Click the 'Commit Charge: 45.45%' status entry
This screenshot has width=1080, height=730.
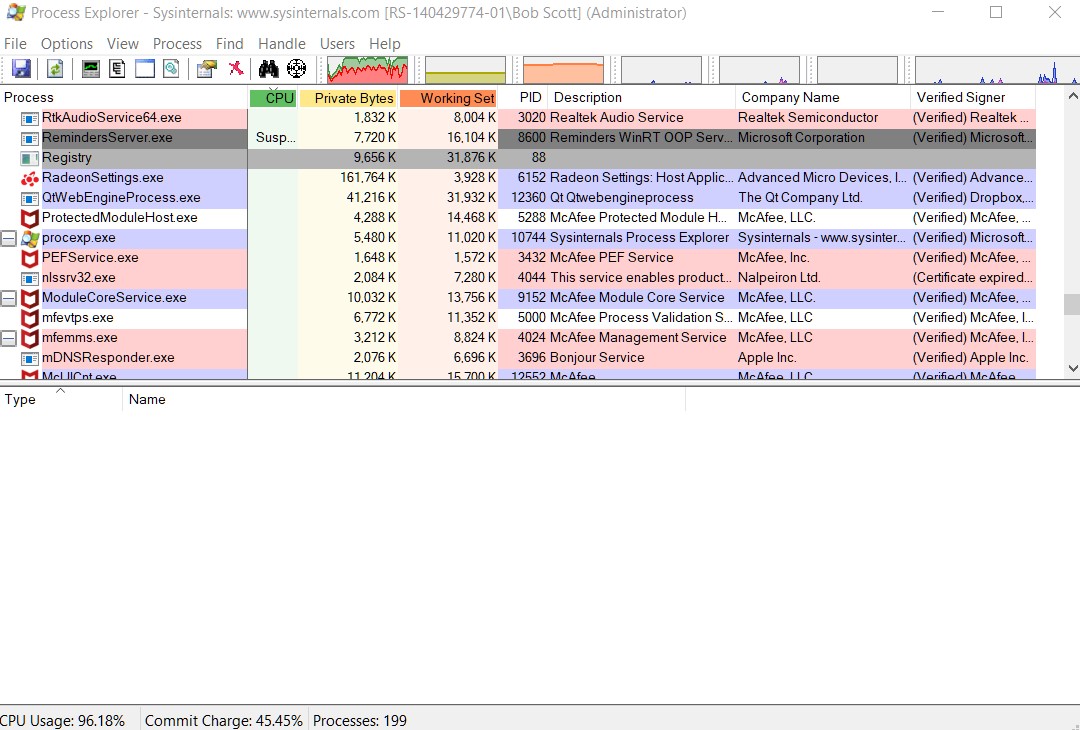pos(224,720)
